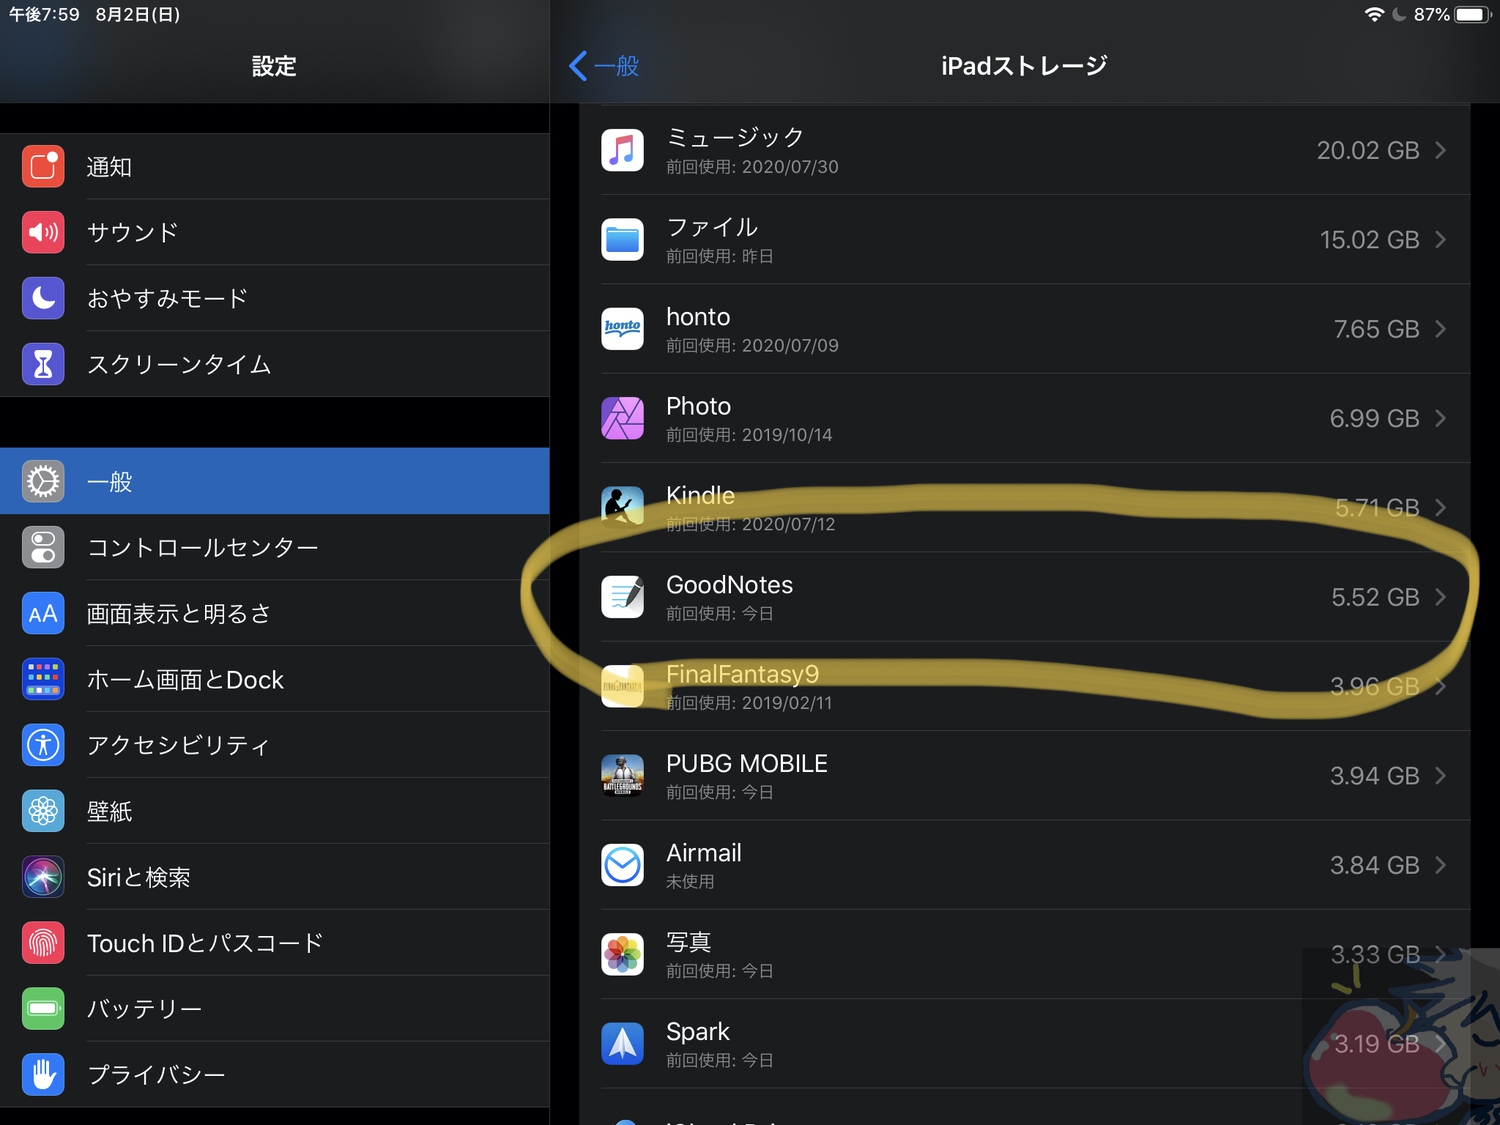Tap the ホーム画面とDock grid icon

[x=43, y=680]
